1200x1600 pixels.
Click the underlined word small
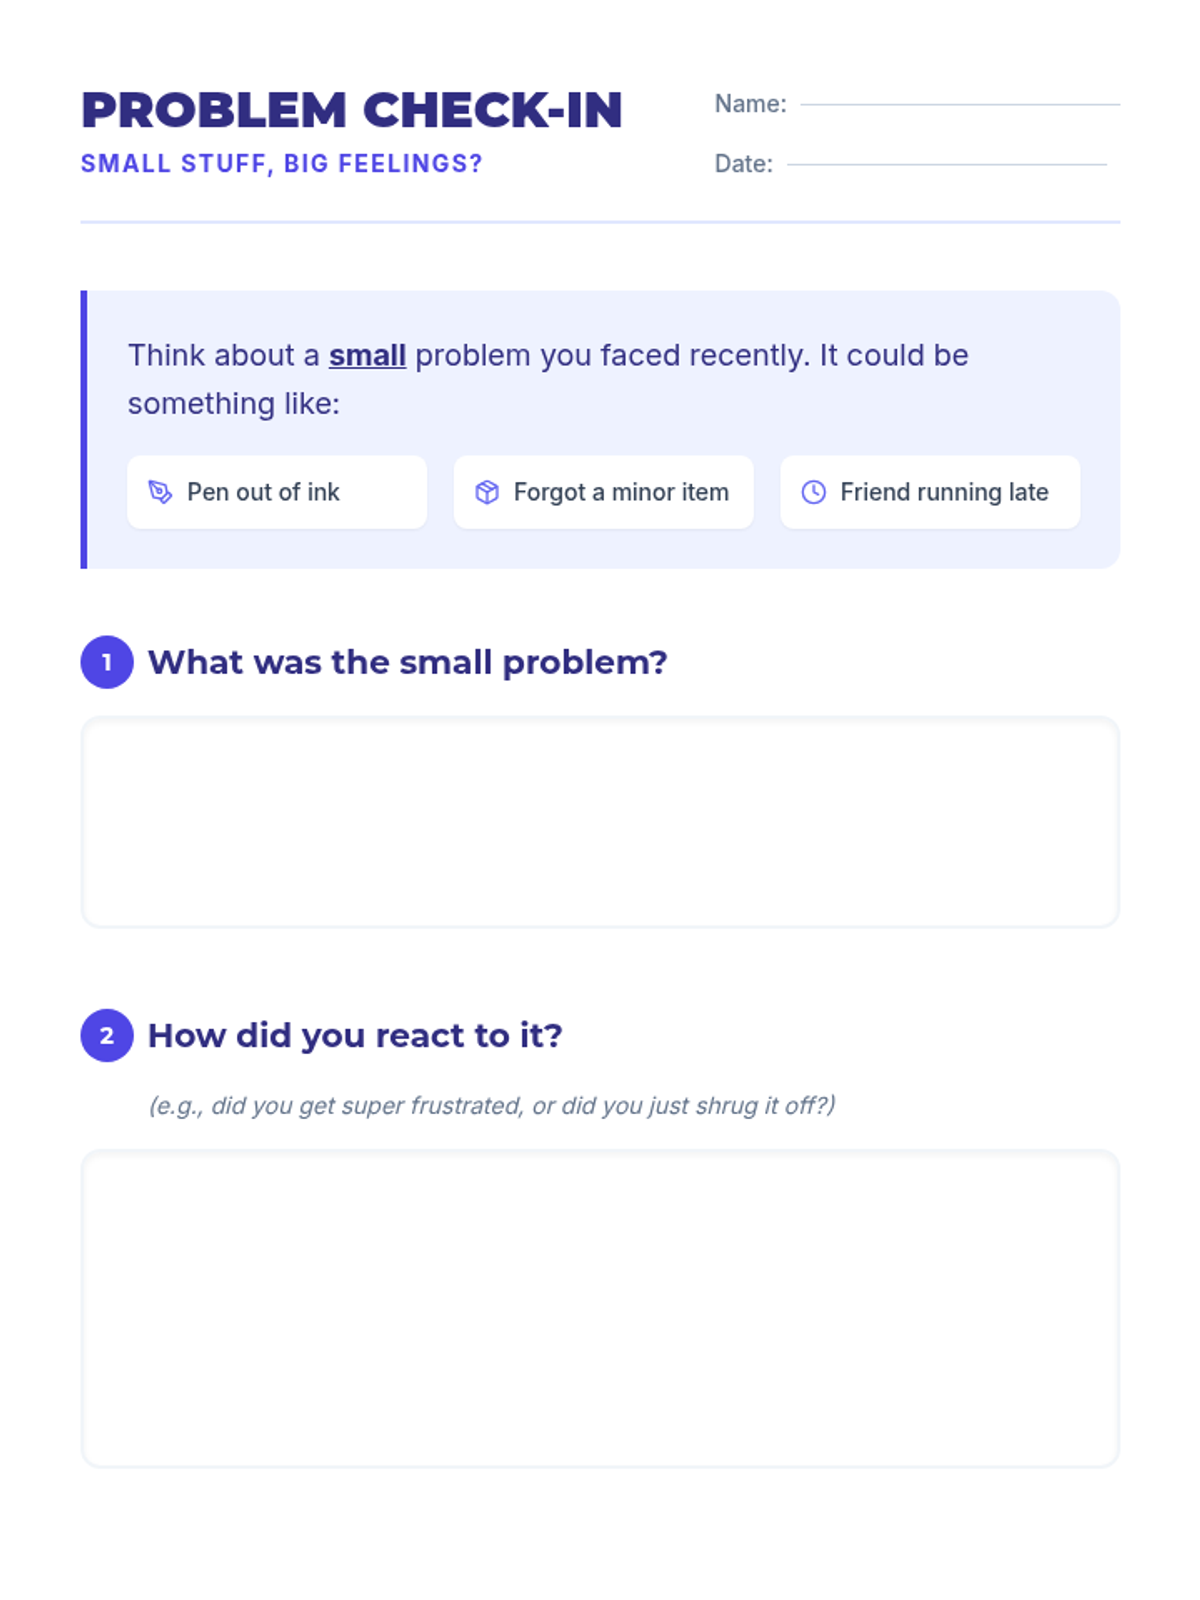tap(367, 356)
